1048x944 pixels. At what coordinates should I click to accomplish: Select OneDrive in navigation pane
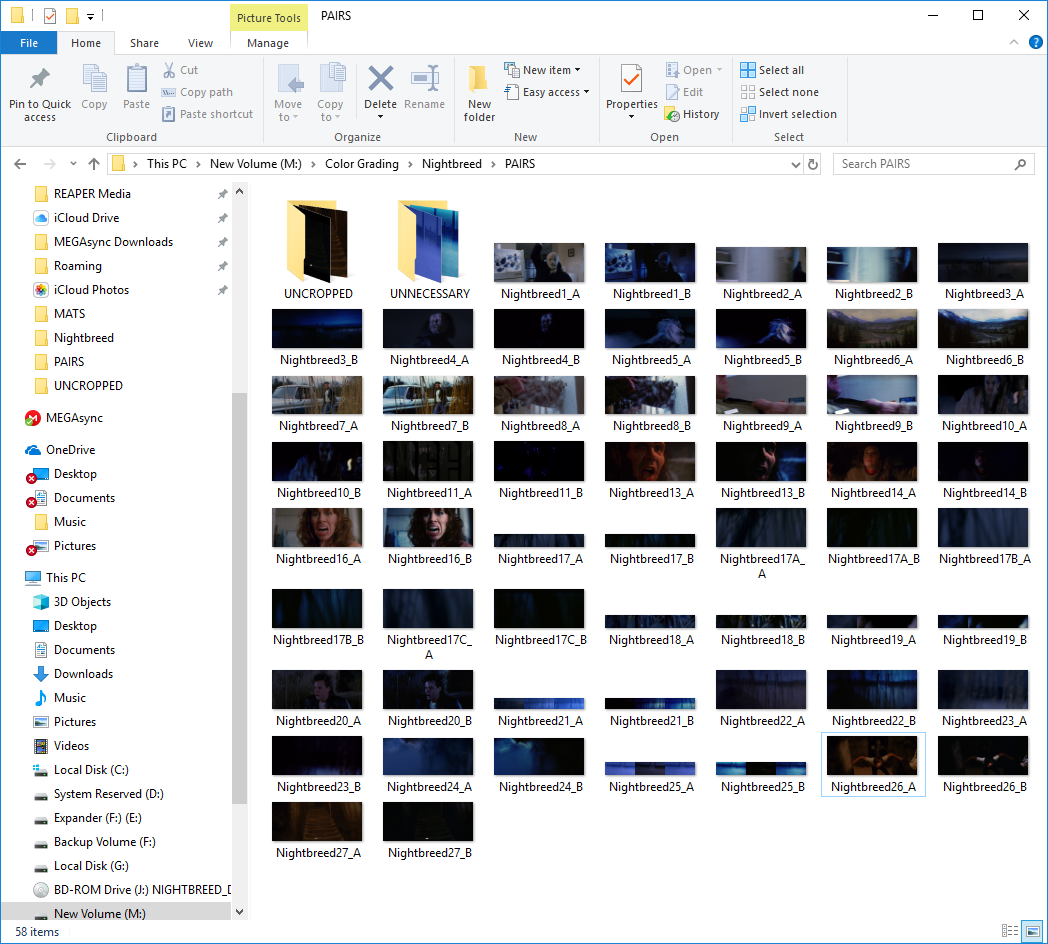point(70,450)
